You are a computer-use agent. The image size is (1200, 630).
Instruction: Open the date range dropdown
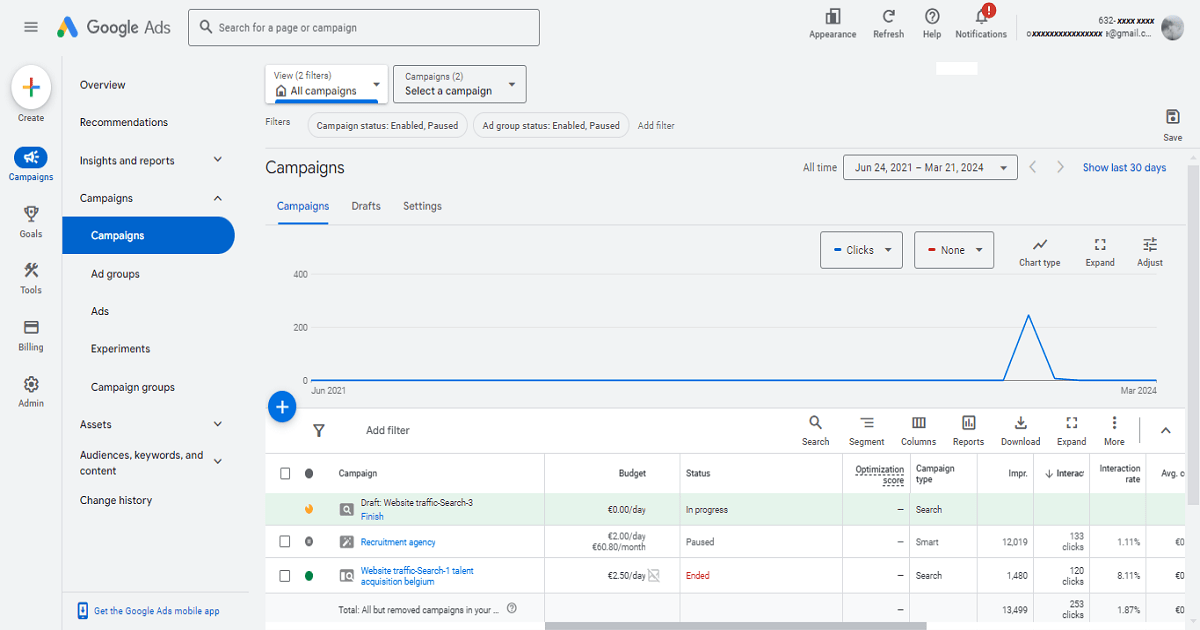tap(930, 168)
